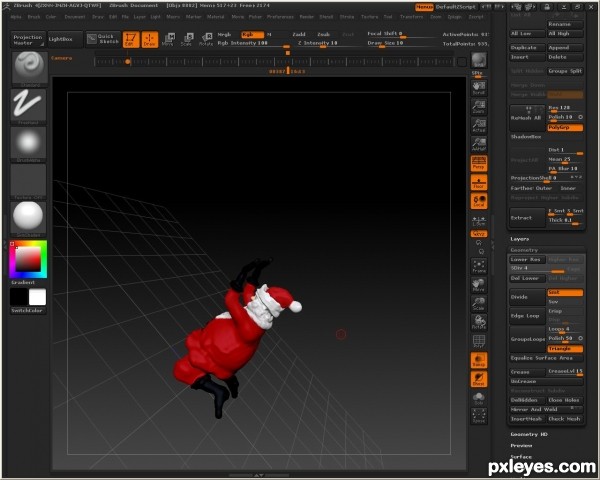
Task: Open the brush alpha selector
Action: [29, 144]
